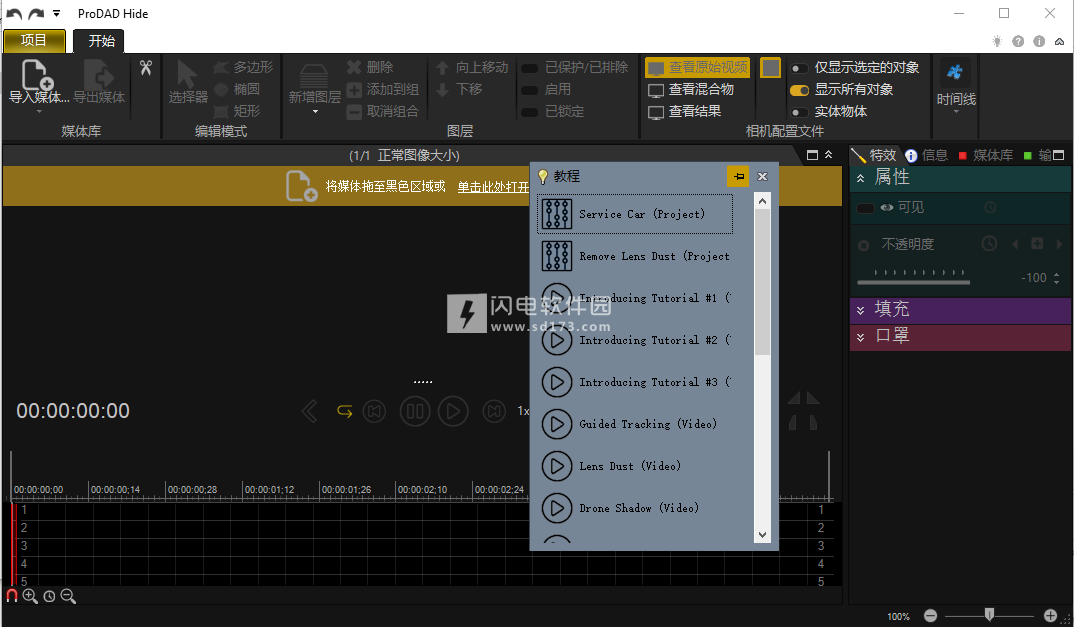Click 添加到组 add to group

(x=382, y=89)
